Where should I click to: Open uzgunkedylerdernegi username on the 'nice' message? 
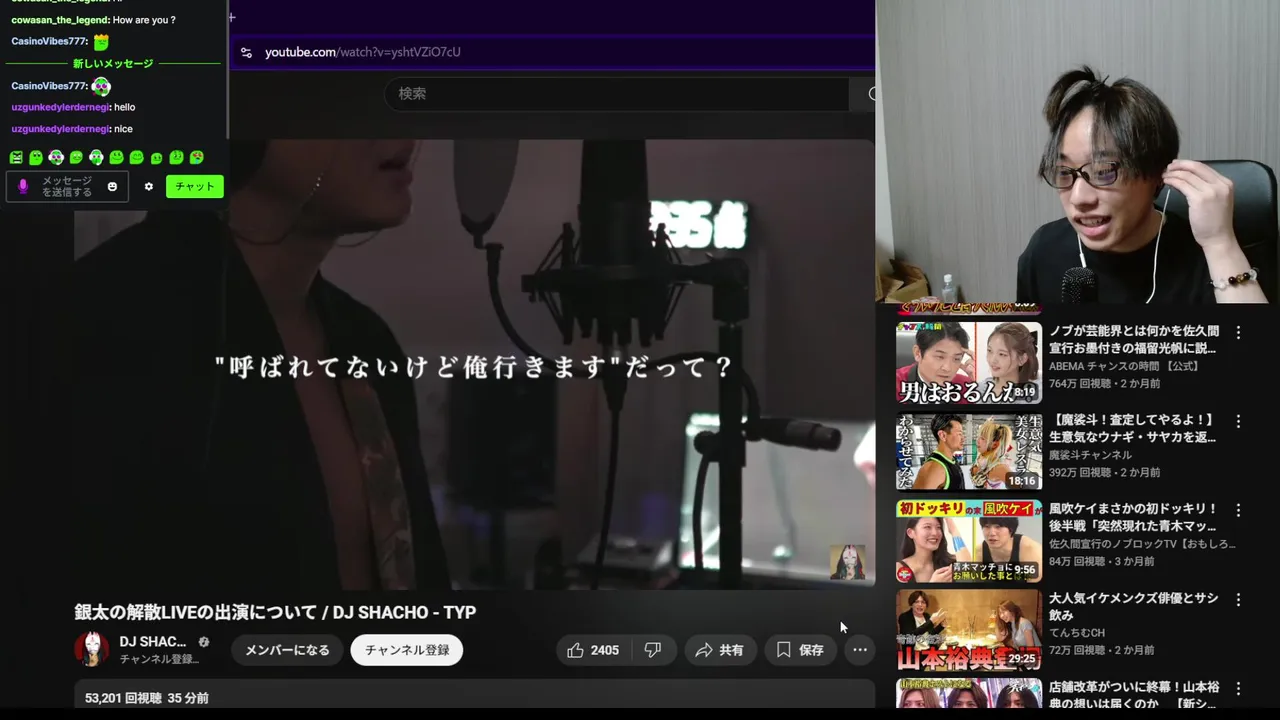click(x=60, y=129)
